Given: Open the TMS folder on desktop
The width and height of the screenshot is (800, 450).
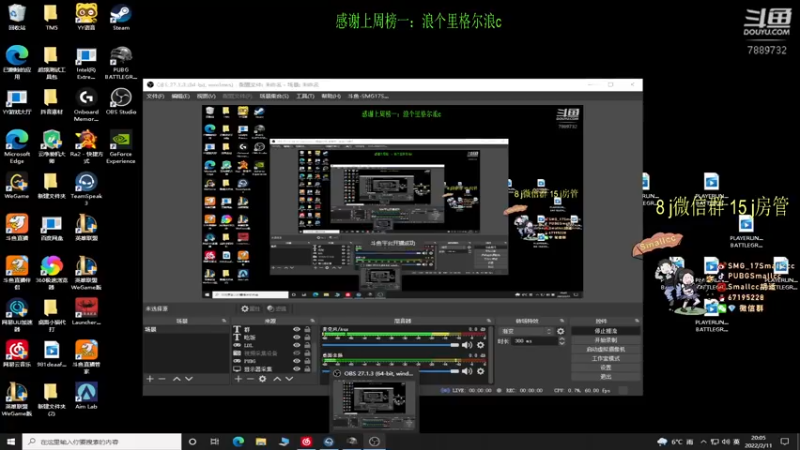Looking at the screenshot, I should point(51,17).
